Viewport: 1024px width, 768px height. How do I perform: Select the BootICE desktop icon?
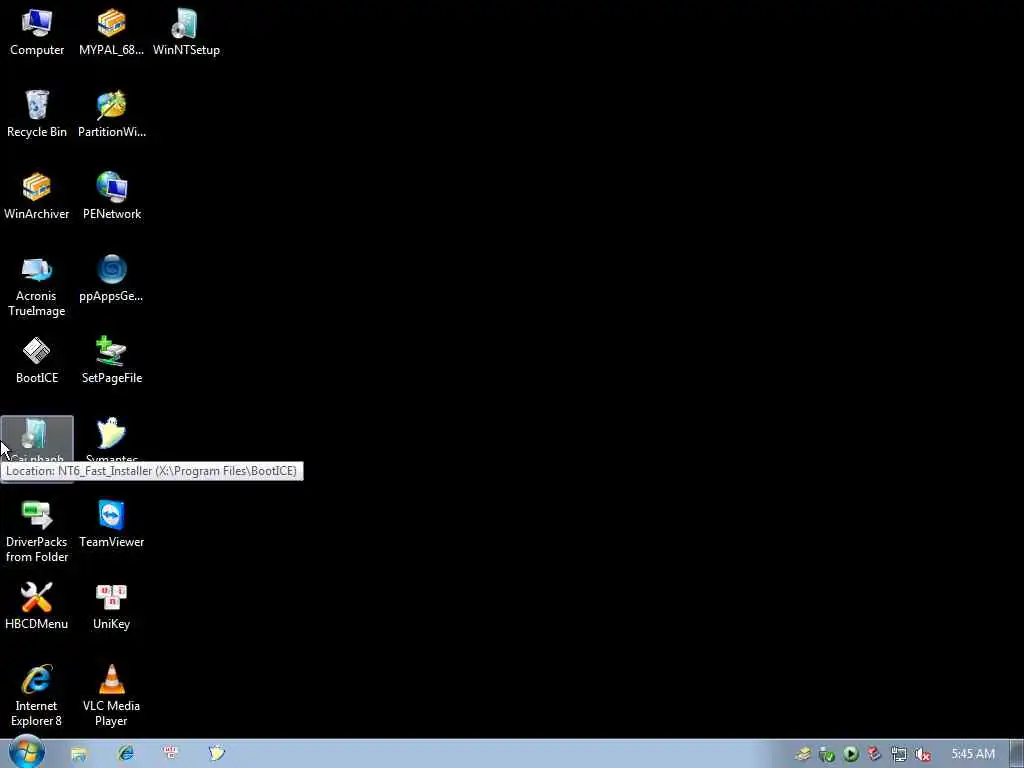(37, 360)
